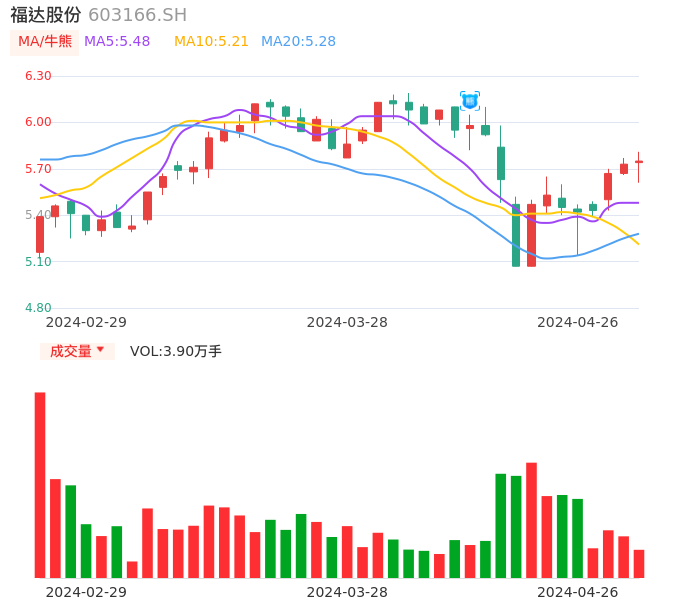Click the MA20:5.28 legend label
Screen dimensions: 686x606
click(x=298, y=42)
